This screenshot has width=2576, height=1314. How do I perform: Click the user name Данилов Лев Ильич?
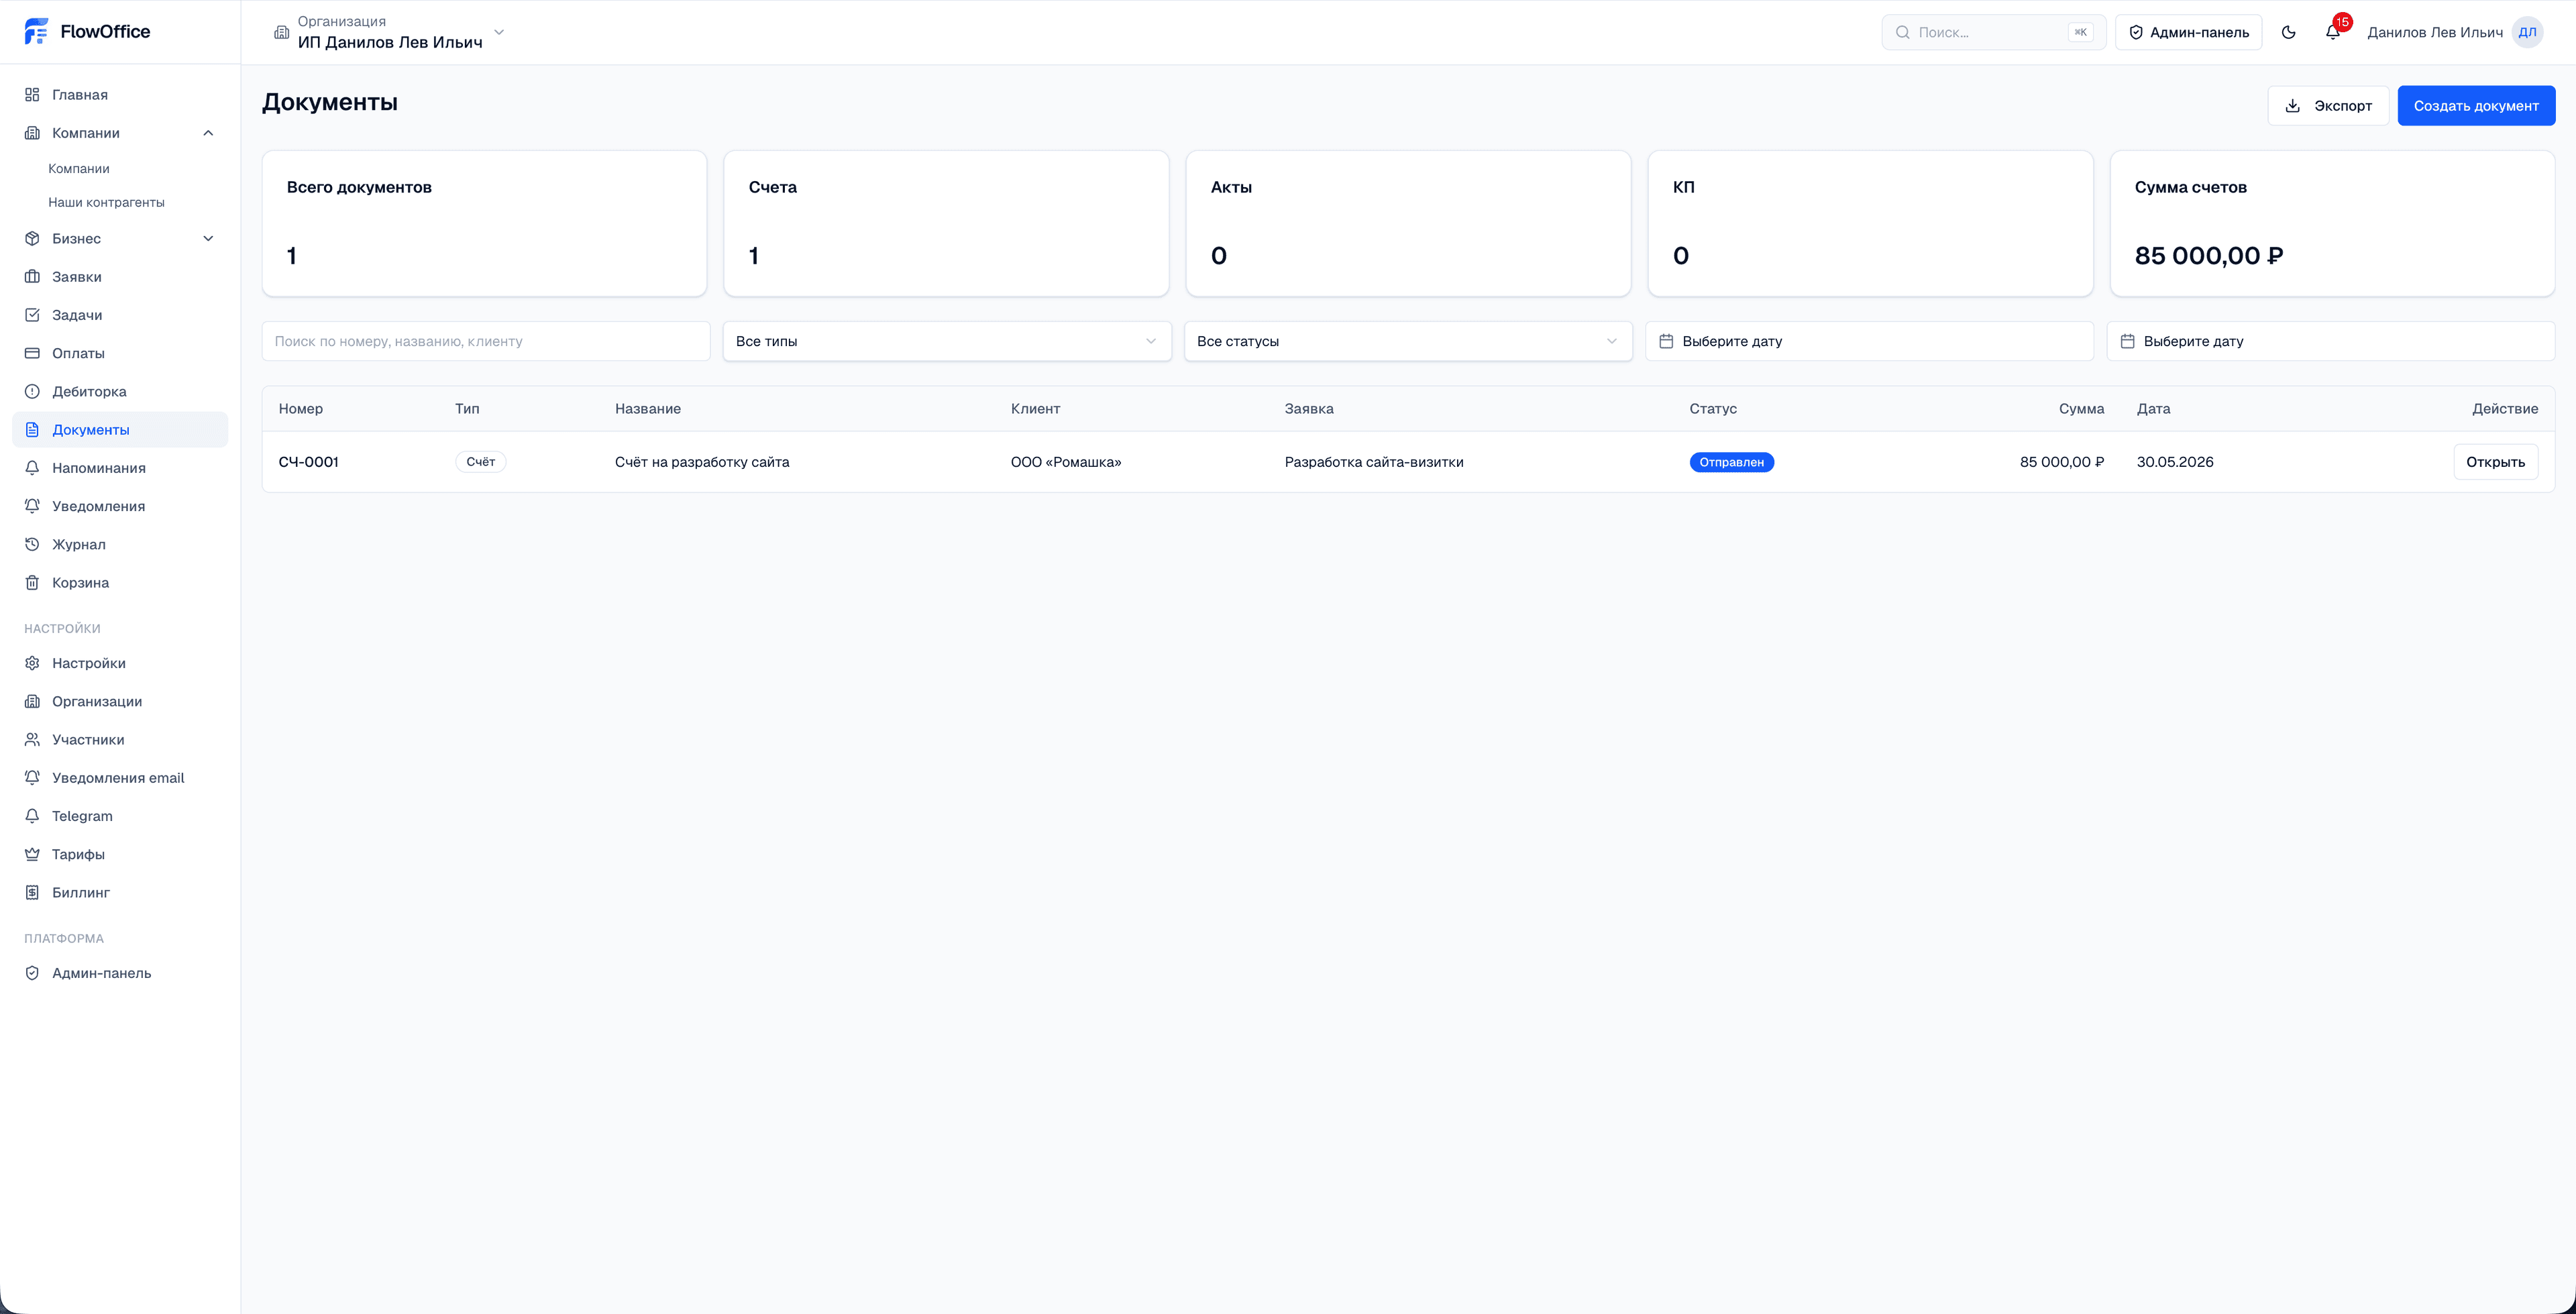(x=2434, y=33)
